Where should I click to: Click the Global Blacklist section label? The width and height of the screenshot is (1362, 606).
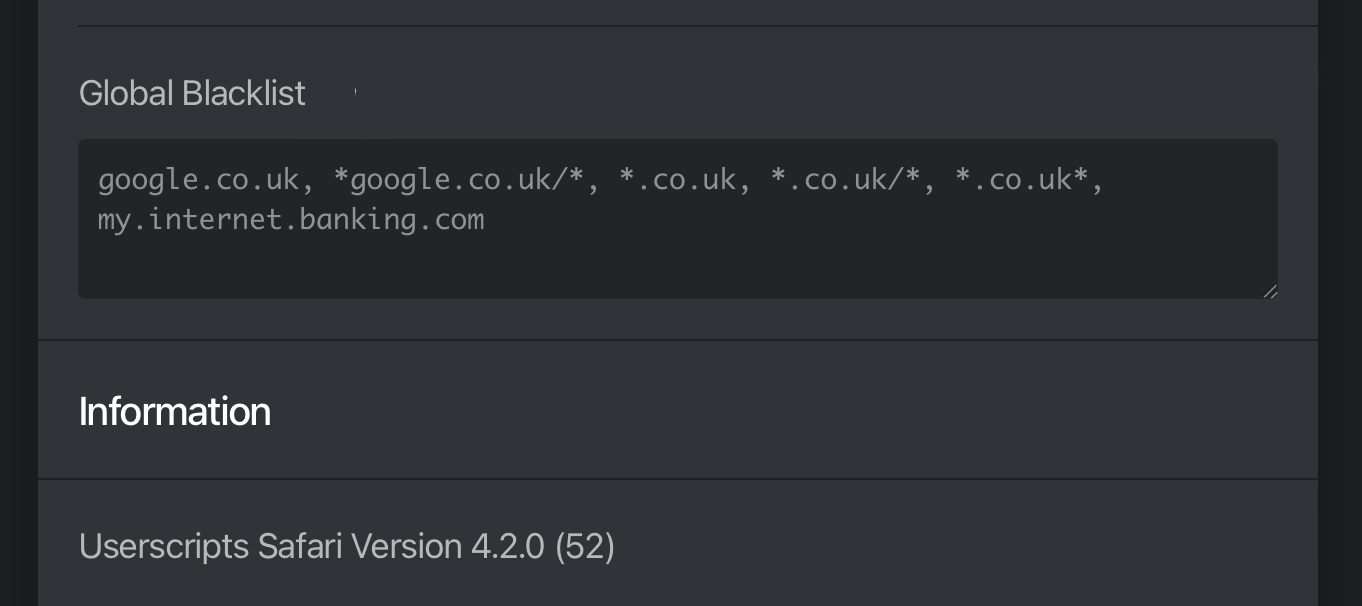(x=192, y=92)
